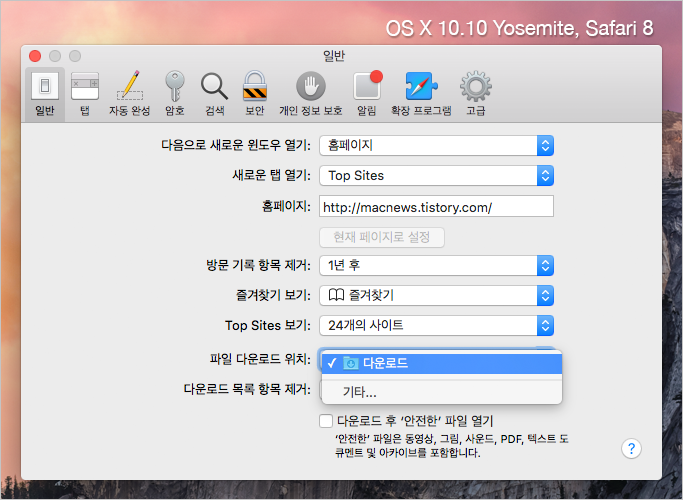This screenshot has width=683, height=500.
Task: Open the 새로운 탭 열기 Top Sites dropdown
Action: (x=436, y=176)
